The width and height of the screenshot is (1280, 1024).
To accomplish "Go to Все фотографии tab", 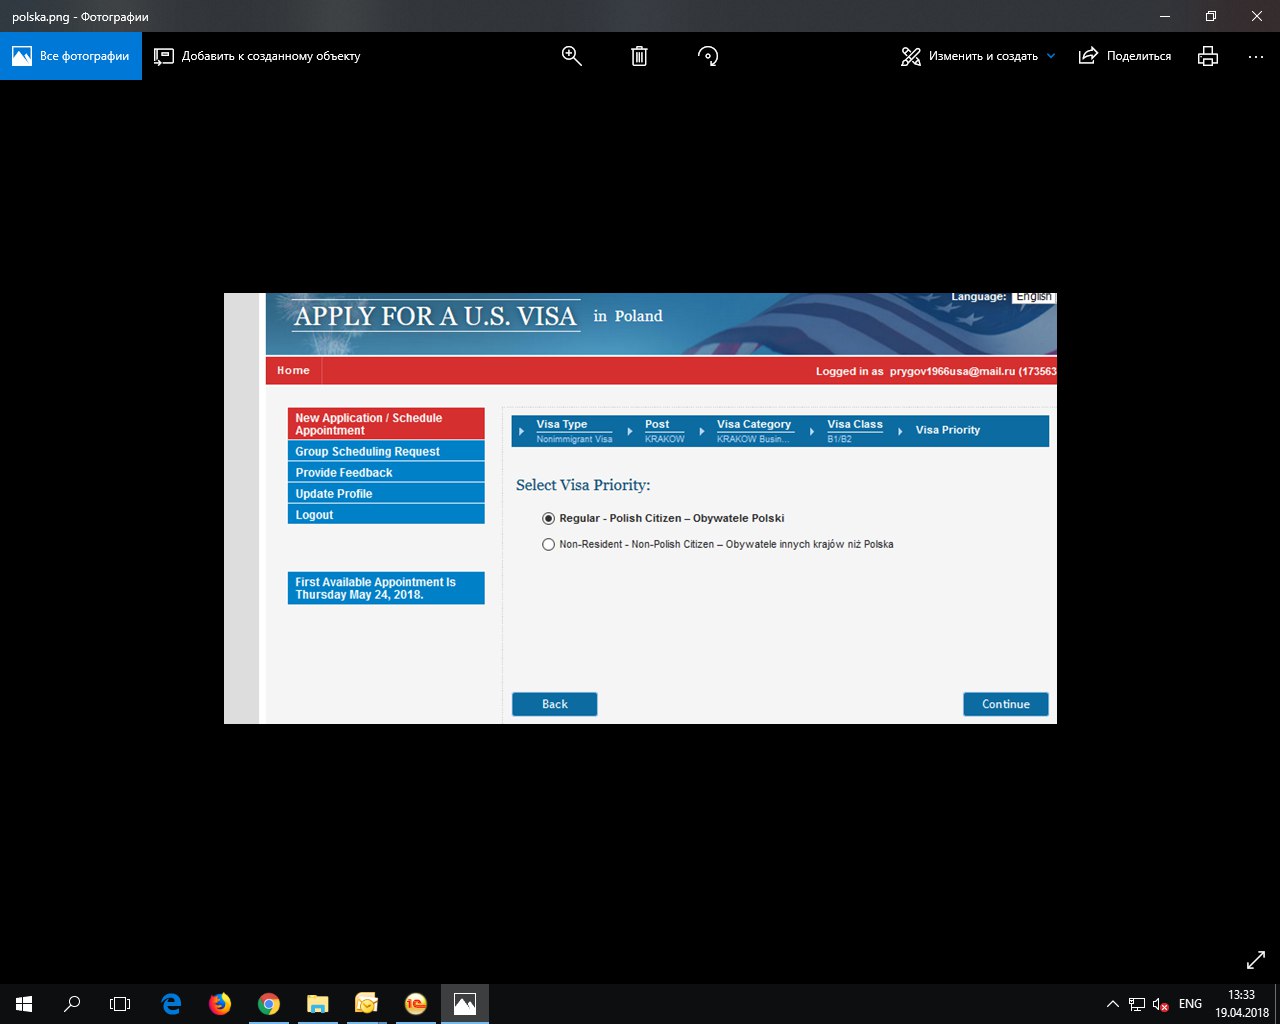I will coord(71,56).
